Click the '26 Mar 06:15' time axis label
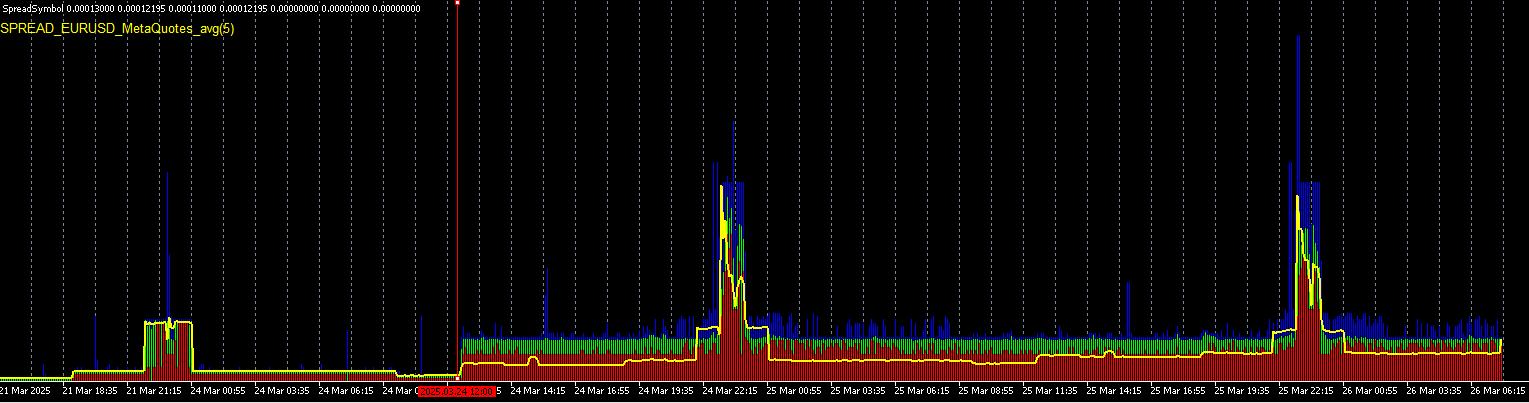 tap(1499, 391)
